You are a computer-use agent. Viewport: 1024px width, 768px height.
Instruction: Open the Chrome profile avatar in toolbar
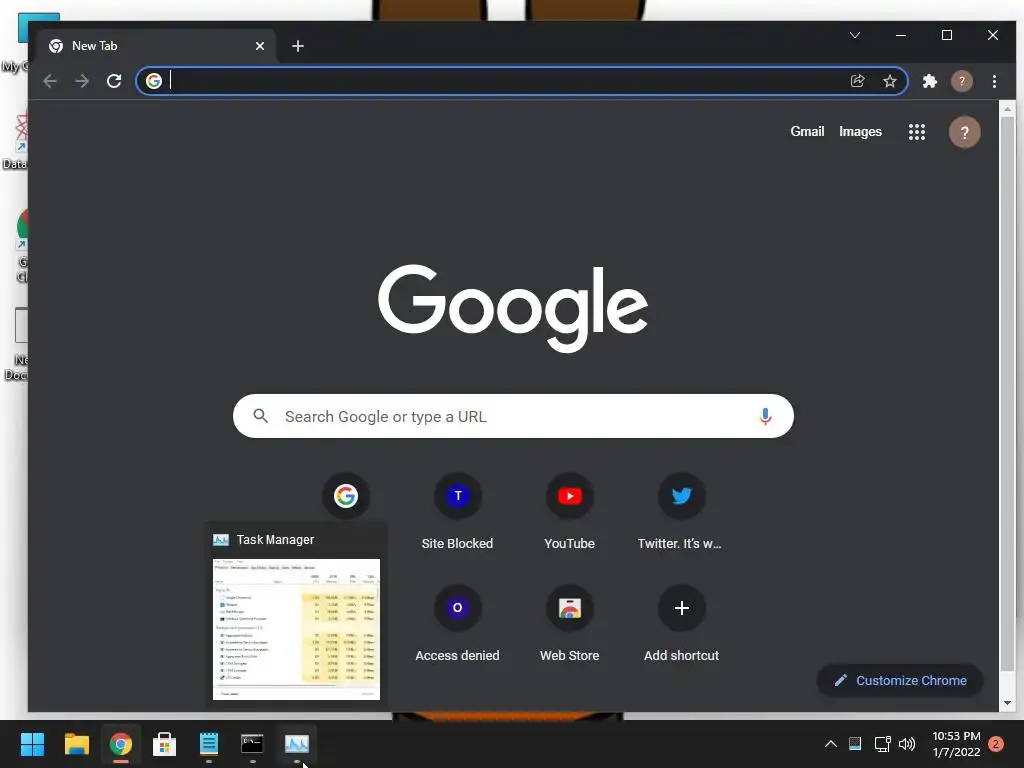click(x=961, y=81)
